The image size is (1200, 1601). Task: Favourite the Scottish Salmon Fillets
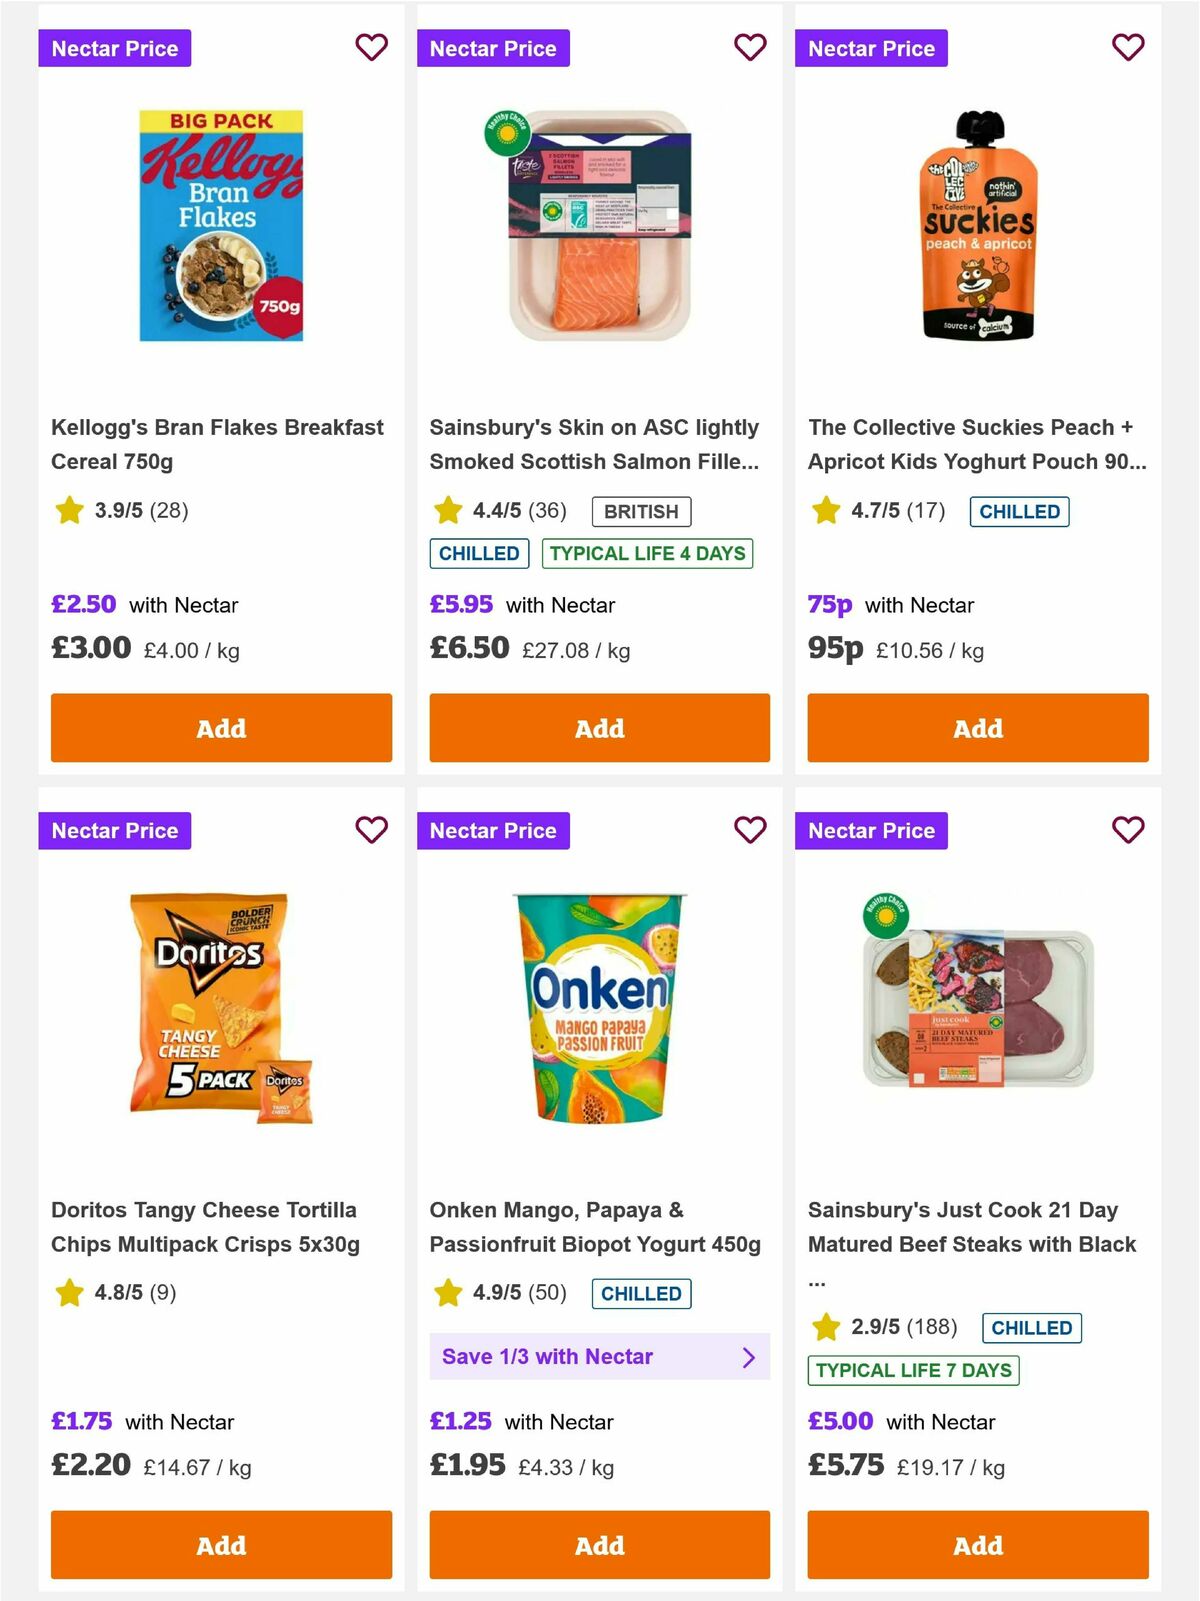(x=749, y=47)
